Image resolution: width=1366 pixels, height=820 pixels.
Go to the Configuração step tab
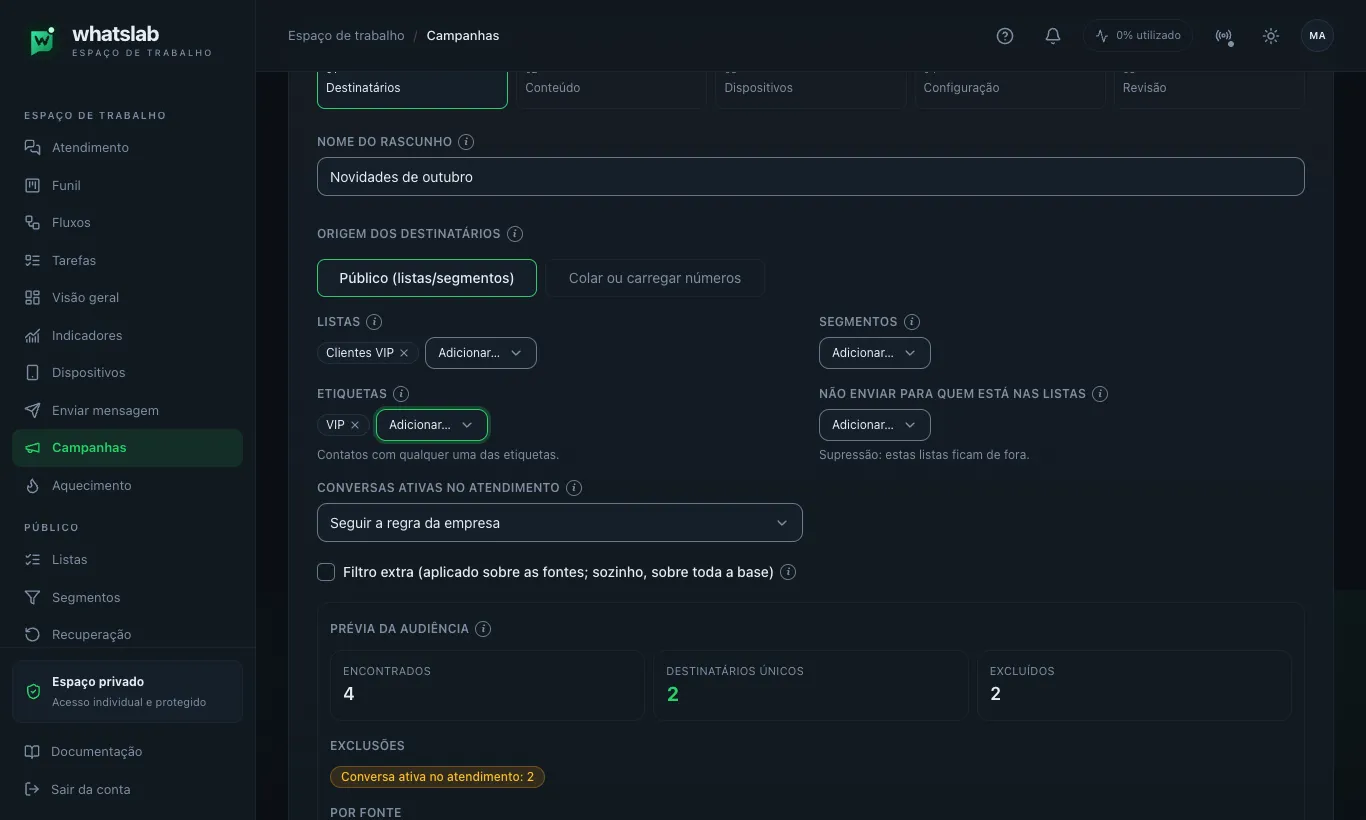[1010, 88]
